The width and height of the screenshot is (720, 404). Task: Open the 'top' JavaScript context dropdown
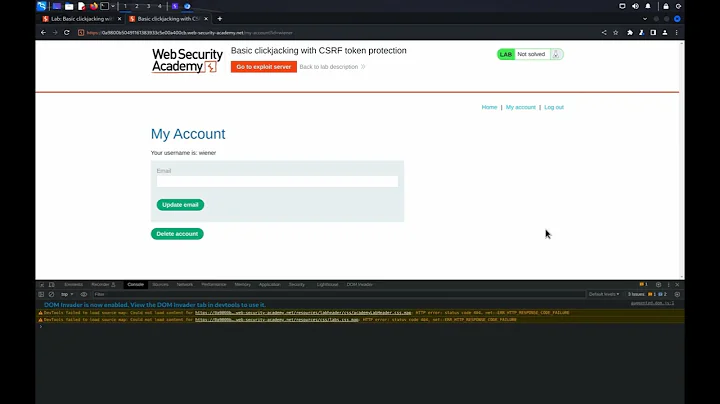pos(67,294)
